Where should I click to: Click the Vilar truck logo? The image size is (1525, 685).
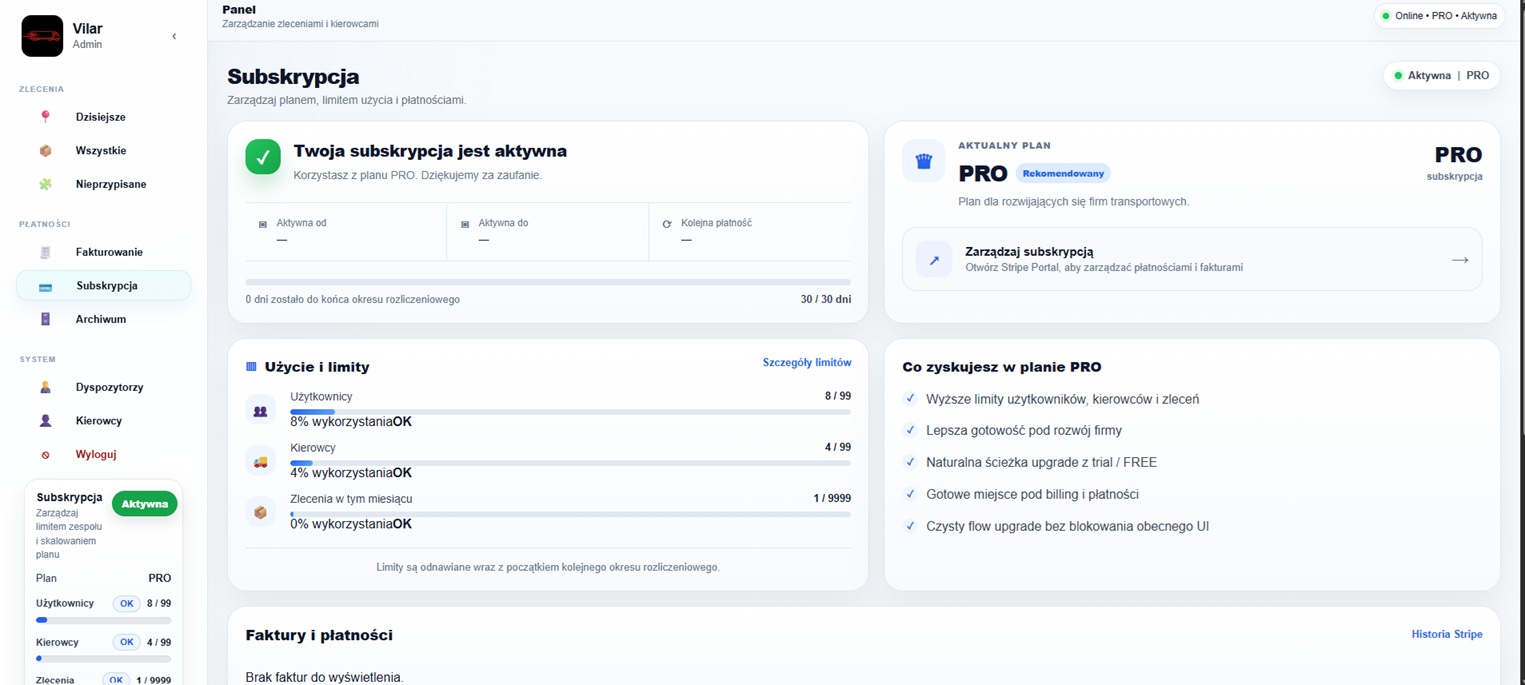[x=42, y=36]
